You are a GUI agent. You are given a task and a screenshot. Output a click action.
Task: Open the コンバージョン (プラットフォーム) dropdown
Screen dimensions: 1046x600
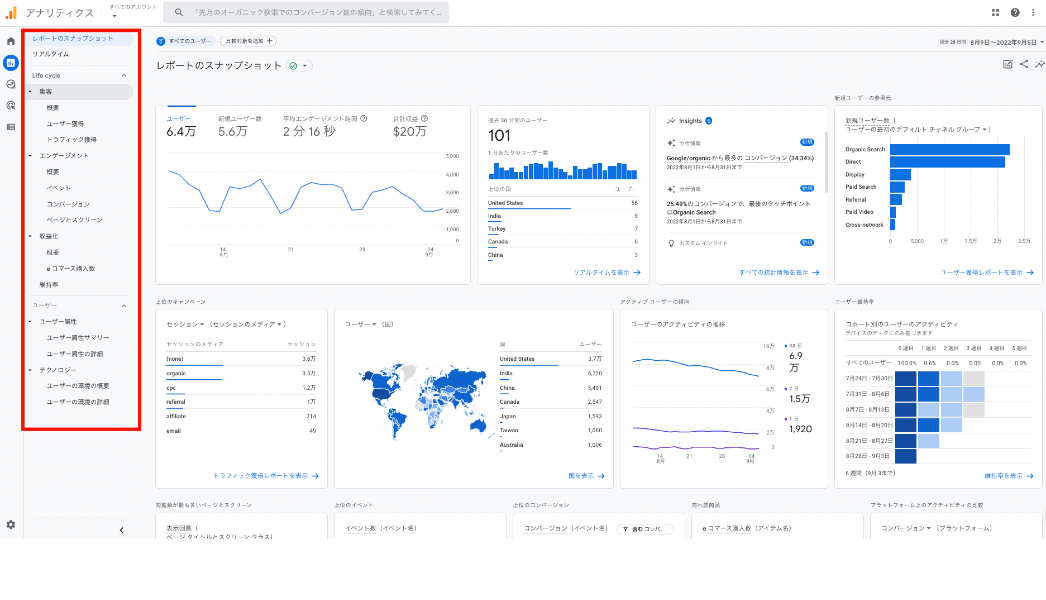click(x=908, y=528)
